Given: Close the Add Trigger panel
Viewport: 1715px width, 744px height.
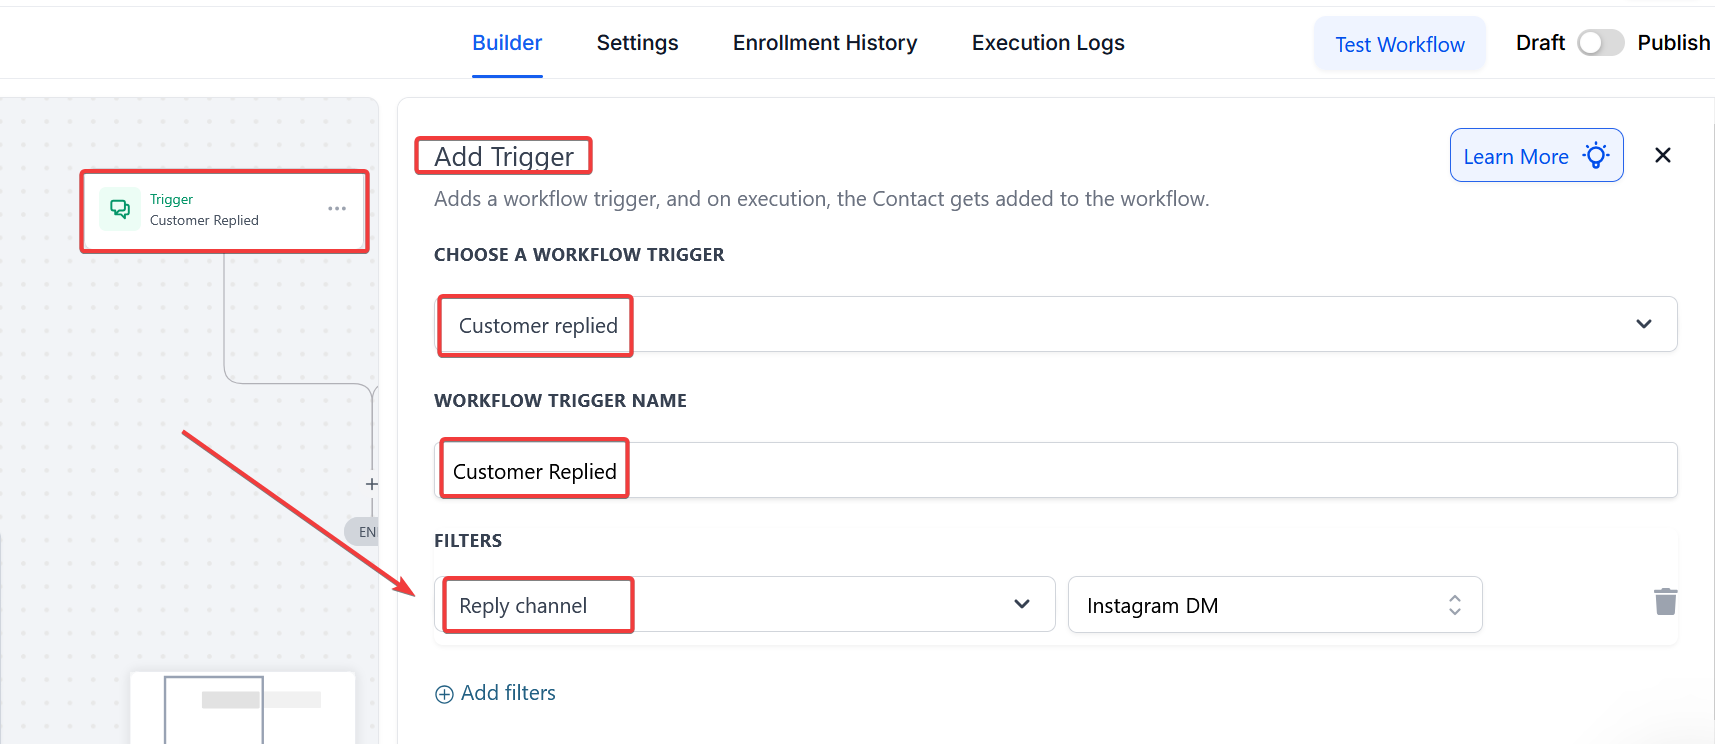Looking at the screenshot, I should tap(1663, 155).
